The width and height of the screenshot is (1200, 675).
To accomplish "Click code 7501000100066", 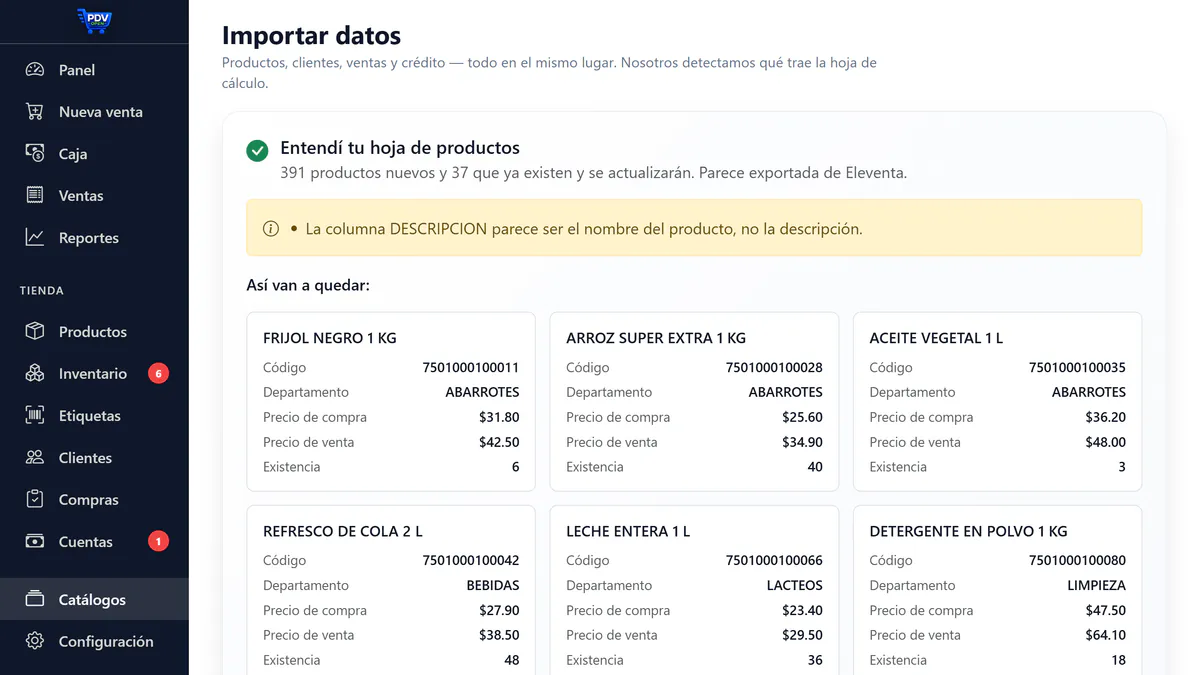I will (774, 561).
